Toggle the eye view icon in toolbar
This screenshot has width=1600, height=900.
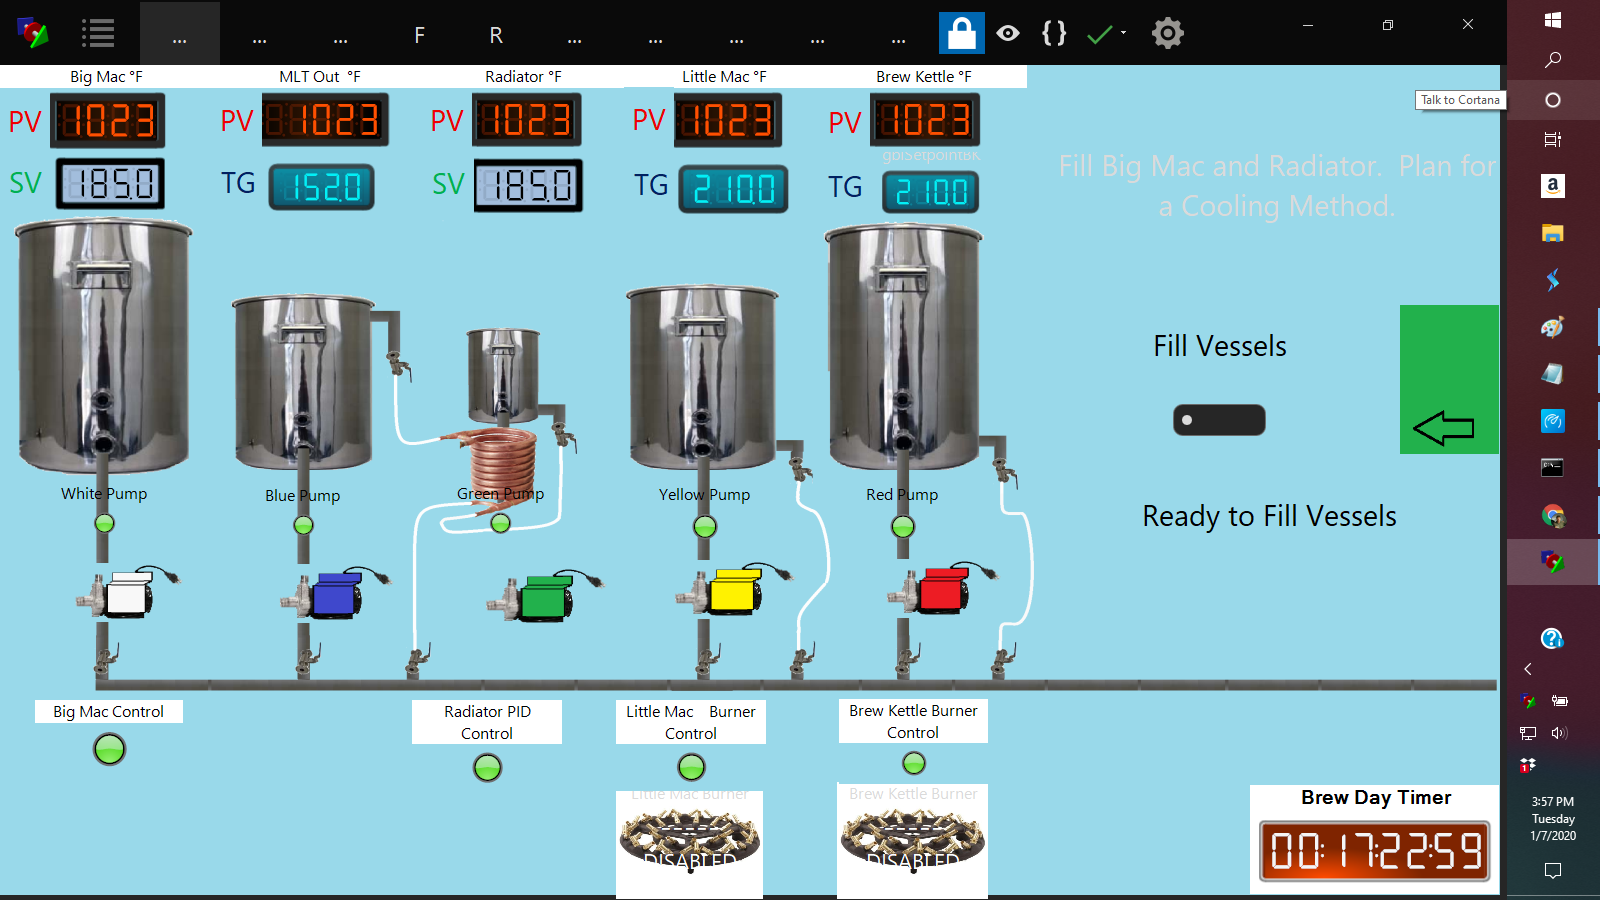pyautogui.click(x=1008, y=33)
